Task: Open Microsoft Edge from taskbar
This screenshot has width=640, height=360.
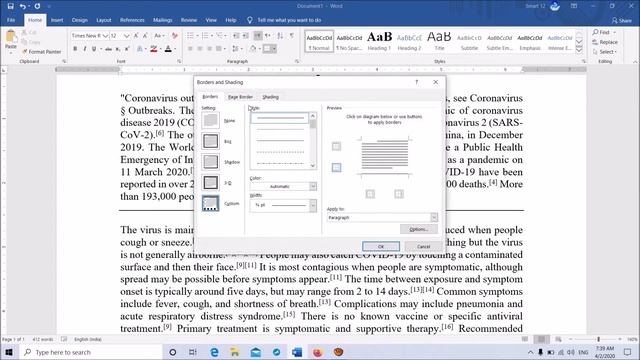Action: (214, 352)
